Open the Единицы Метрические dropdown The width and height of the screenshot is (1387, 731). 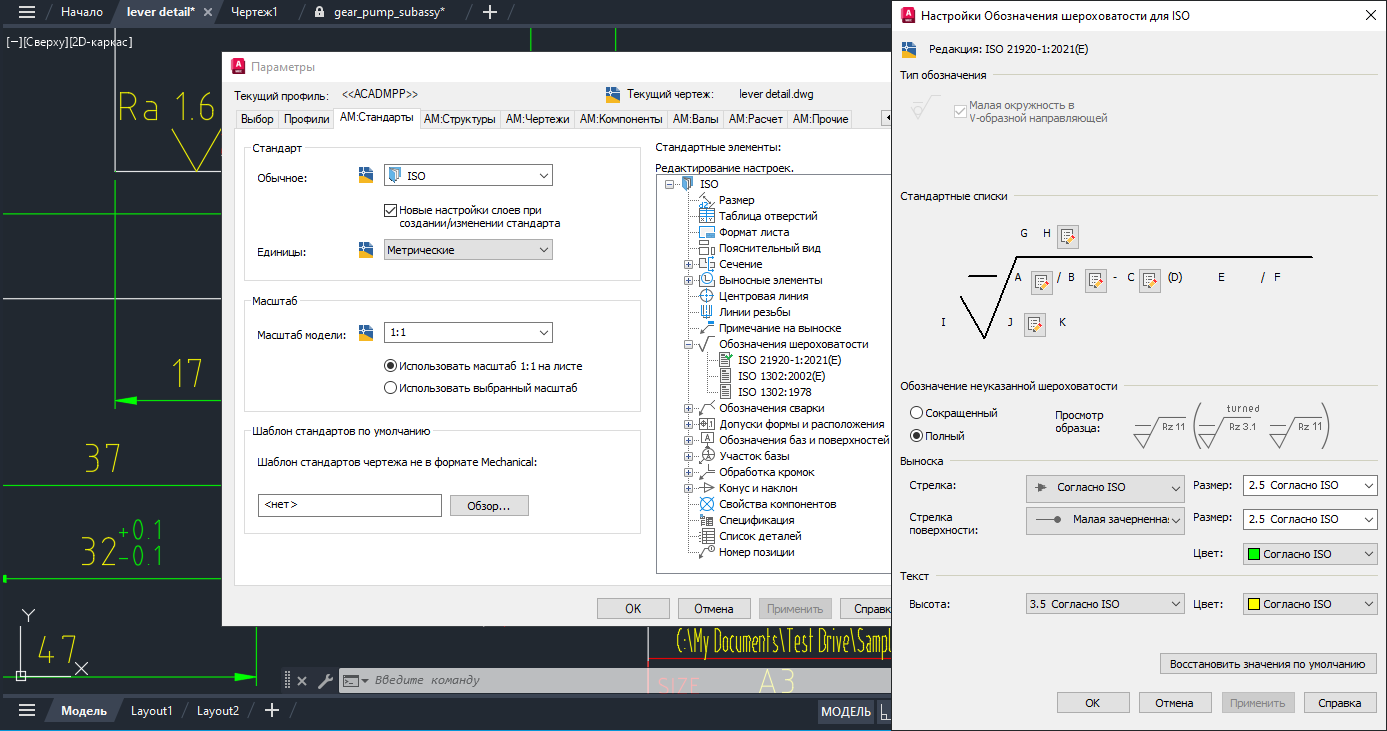click(469, 250)
